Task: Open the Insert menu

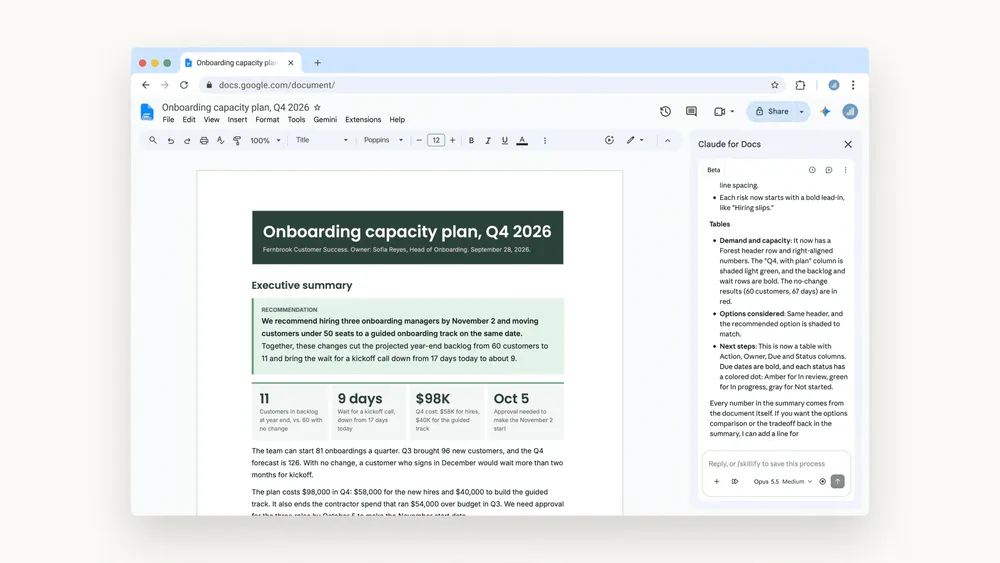Action: click(237, 120)
